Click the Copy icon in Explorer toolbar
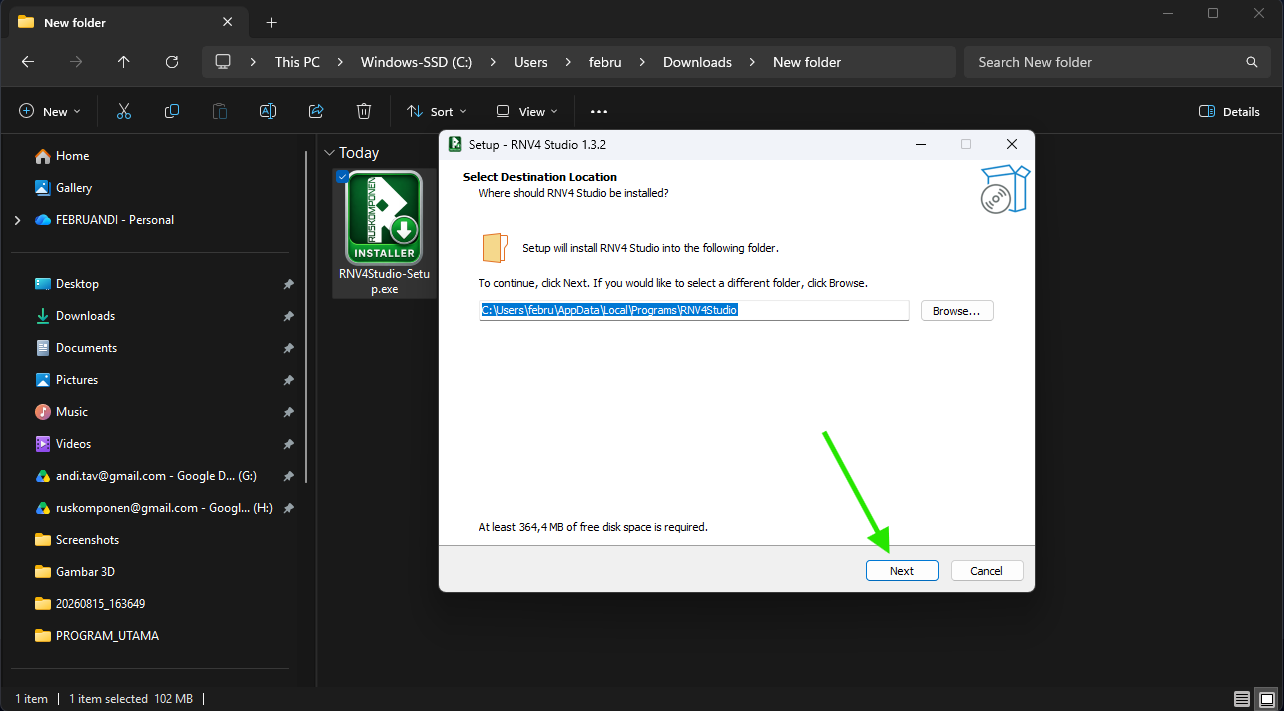The image size is (1284, 711). (x=172, y=112)
